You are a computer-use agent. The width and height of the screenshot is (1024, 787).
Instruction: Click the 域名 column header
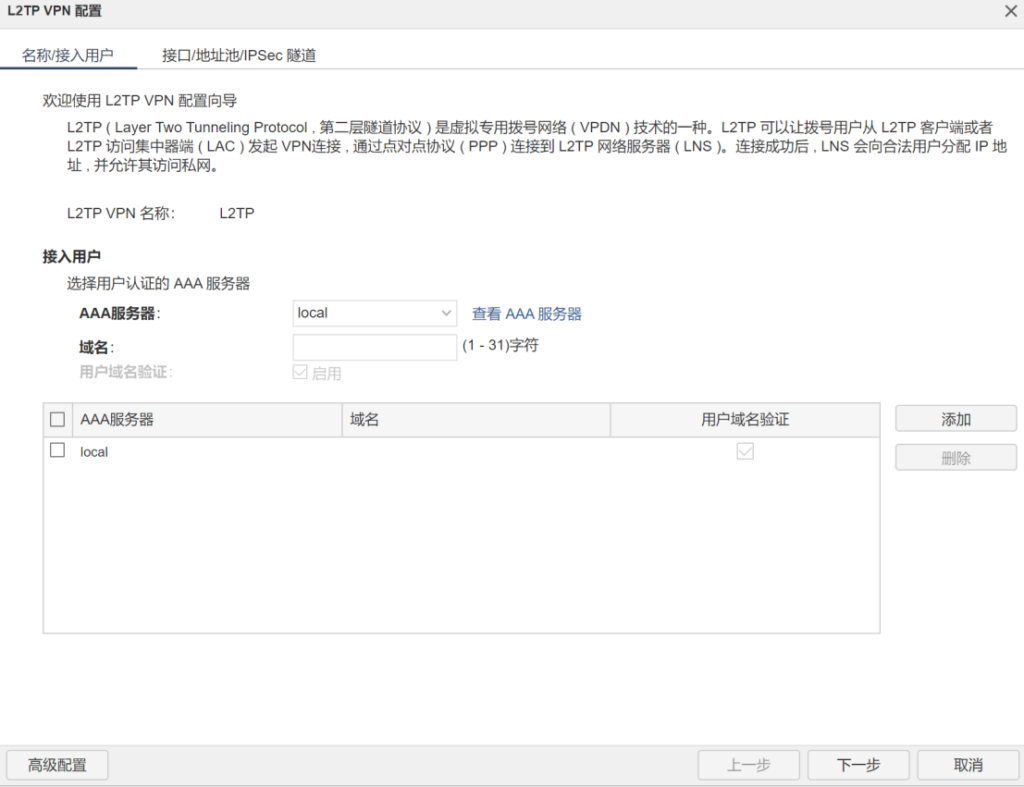click(476, 419)
